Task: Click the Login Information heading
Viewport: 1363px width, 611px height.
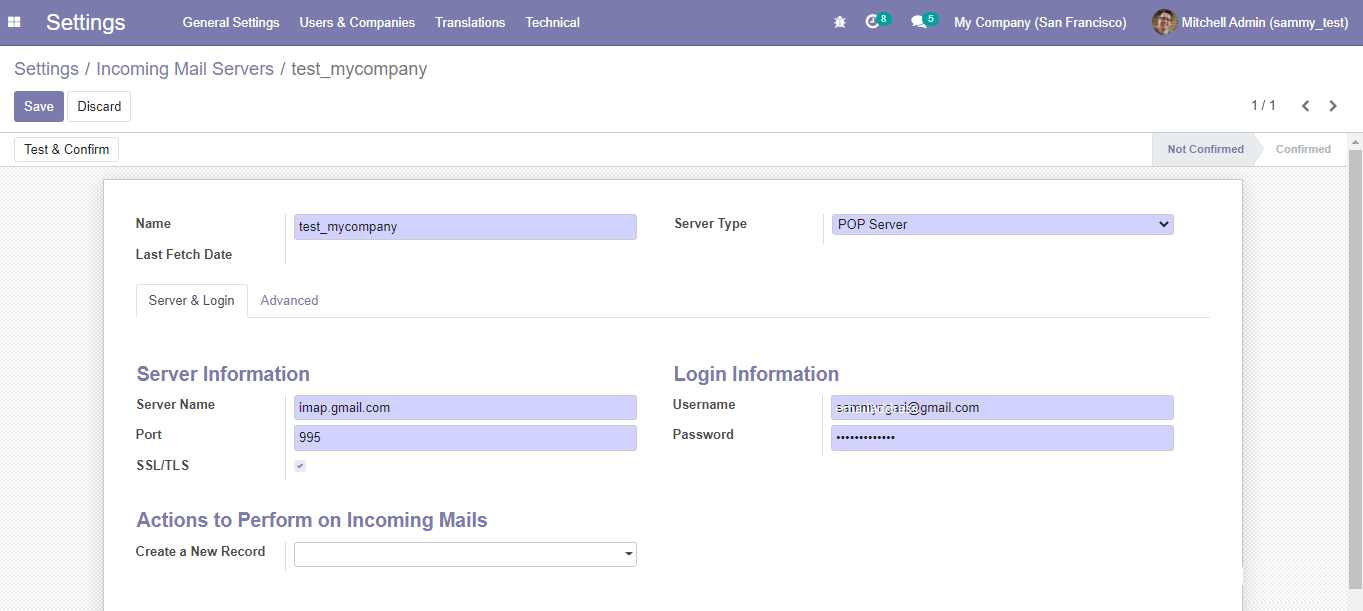Action: (756, 374)
